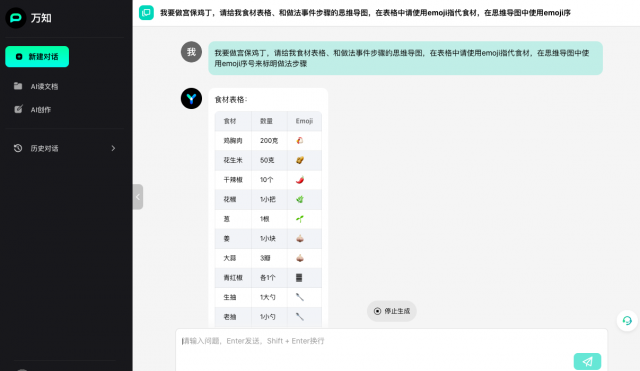
Task: Open customer support headset icon
Action: 627,320
